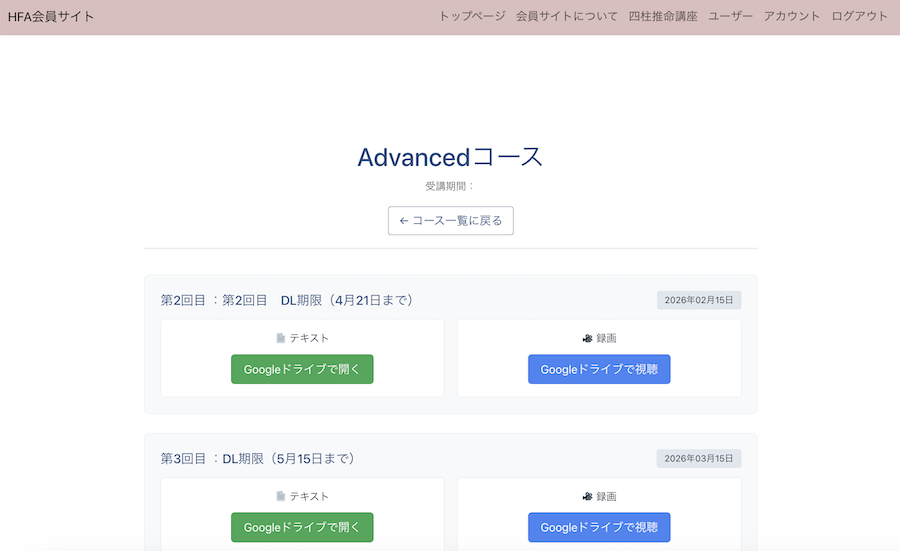The height and width of the screenshot is (551, 900).
Task: Click the 2026年03月15日 date badge
Action: pyautogui.click(x=699, y=459)
